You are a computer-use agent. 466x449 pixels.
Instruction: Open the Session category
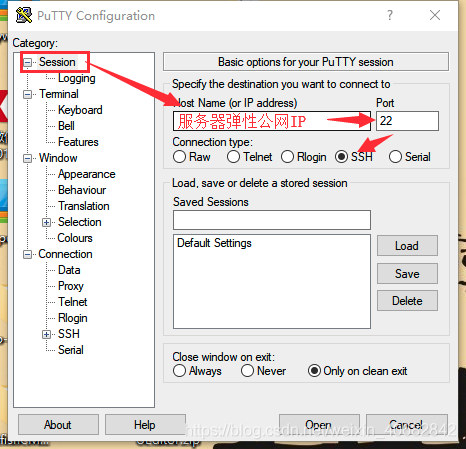(x=57, y=62)
